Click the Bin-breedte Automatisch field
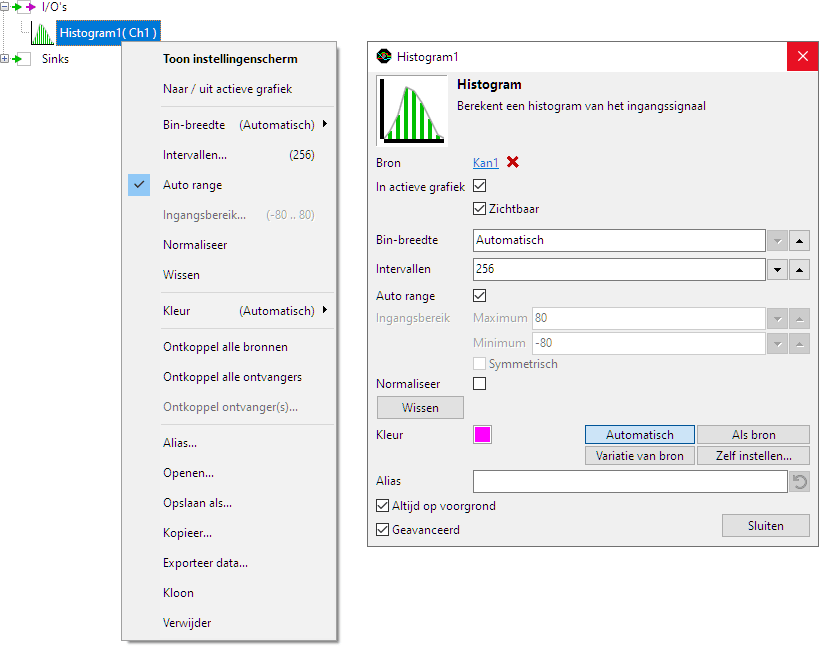Screen dimensions: 819x646 point(619,241)
